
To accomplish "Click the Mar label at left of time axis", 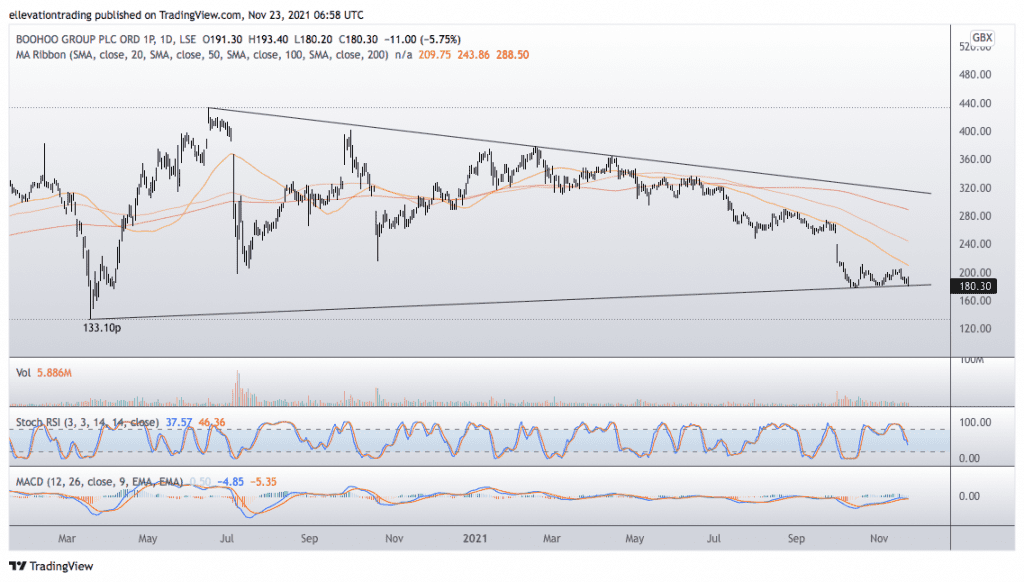I will pos(67,539).
